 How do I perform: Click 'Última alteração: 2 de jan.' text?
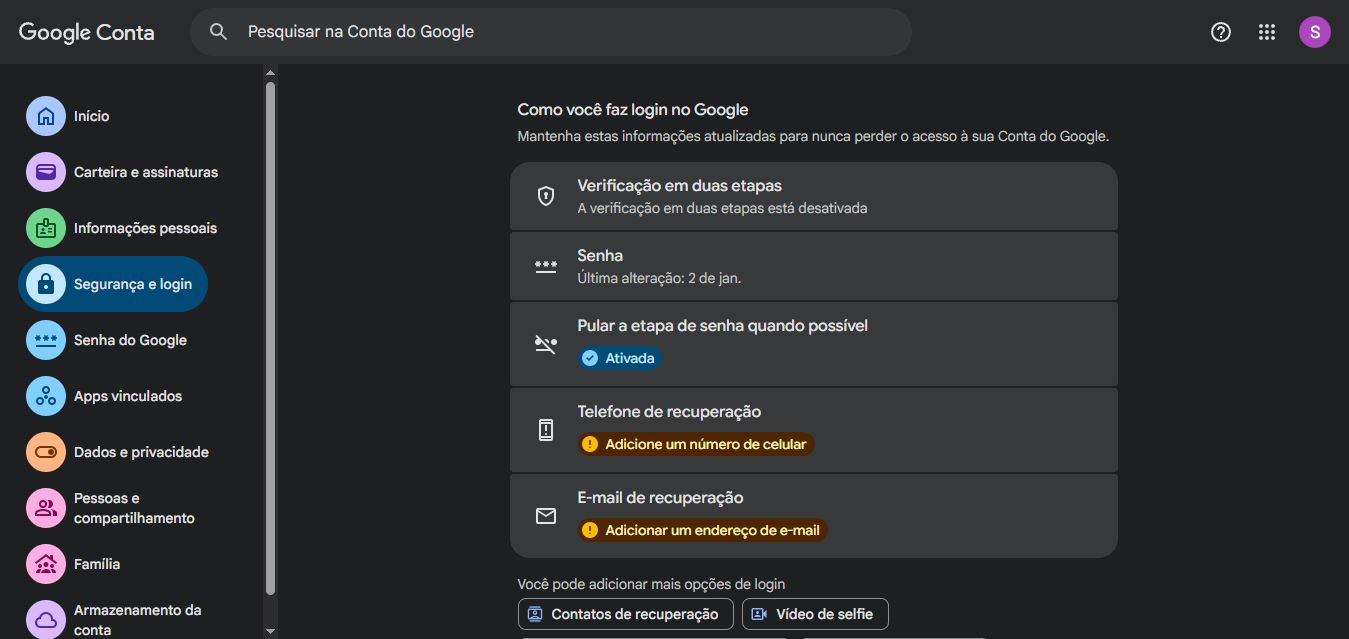click(x=659, y=278)
